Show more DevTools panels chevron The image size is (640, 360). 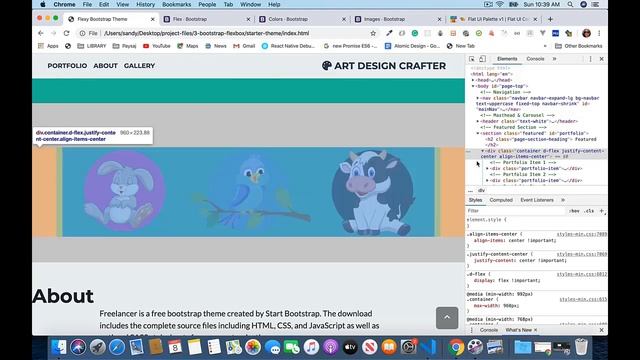(x=554, y=59)
